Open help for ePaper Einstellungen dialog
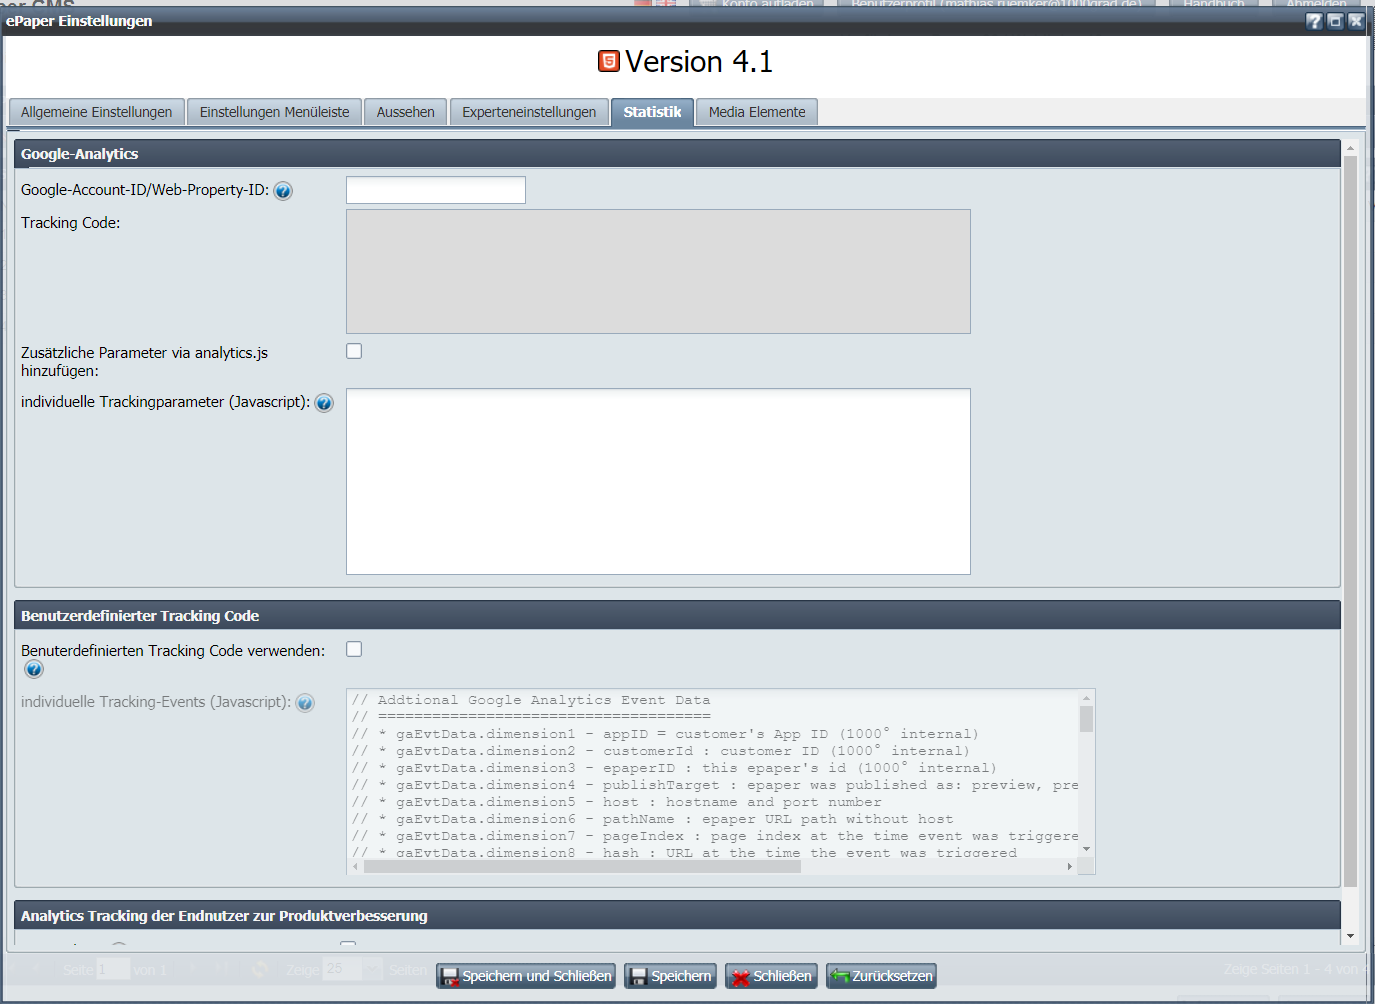This screenshot has width=1375, height=1004. 1315,21
